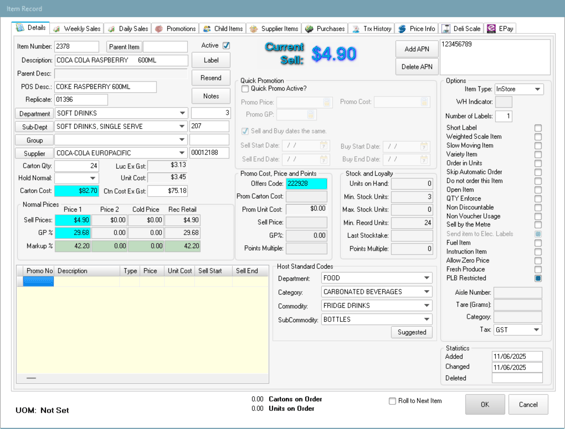Enable Quick Promo Active checkbox
The image size is (565, 429).
(245, 89)
